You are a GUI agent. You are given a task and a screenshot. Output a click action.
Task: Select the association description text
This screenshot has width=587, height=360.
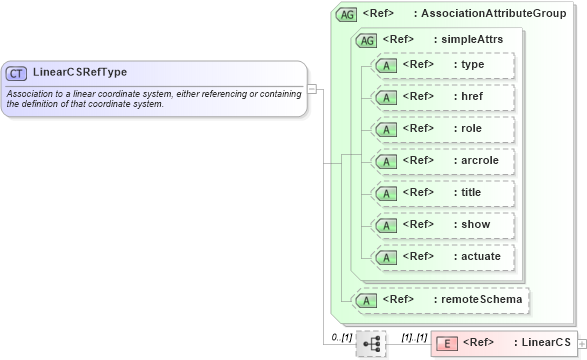click(x=154, y=99)
